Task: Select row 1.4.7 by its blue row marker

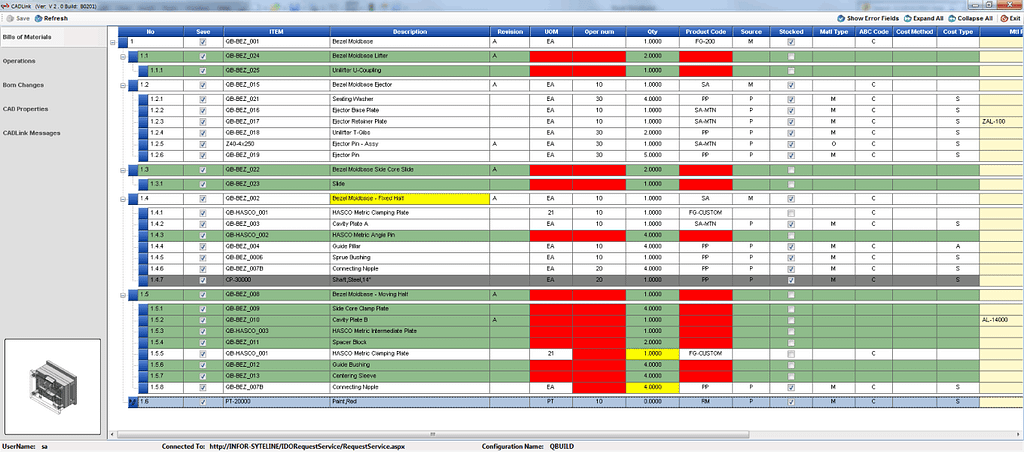Action: [x=143, y=280]
